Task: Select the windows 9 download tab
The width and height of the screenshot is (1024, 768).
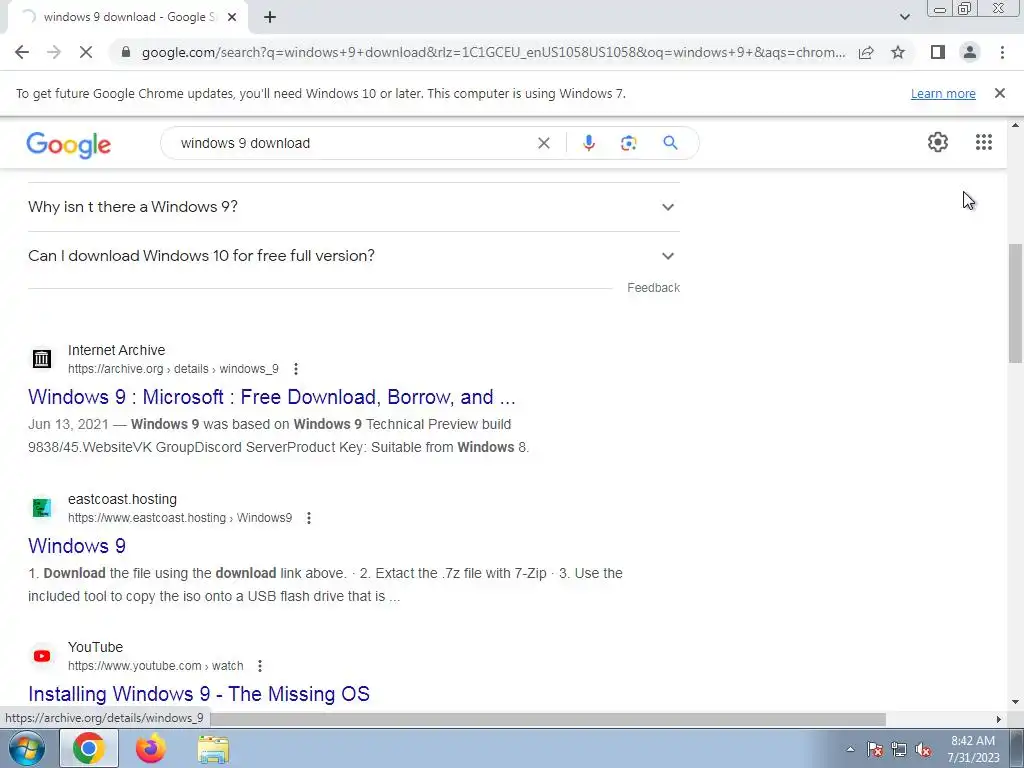Action: [129, 17]
